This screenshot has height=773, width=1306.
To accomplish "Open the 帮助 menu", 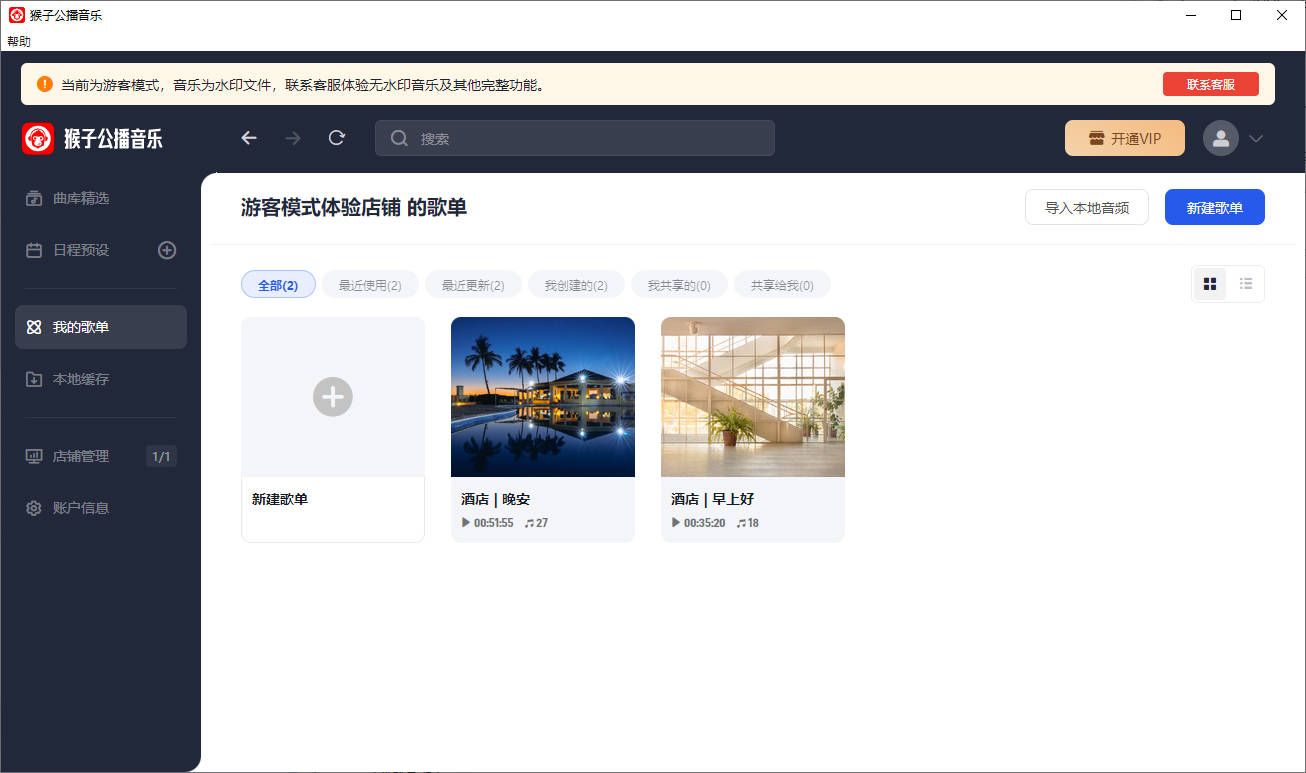I will click(x=19, y=41).
